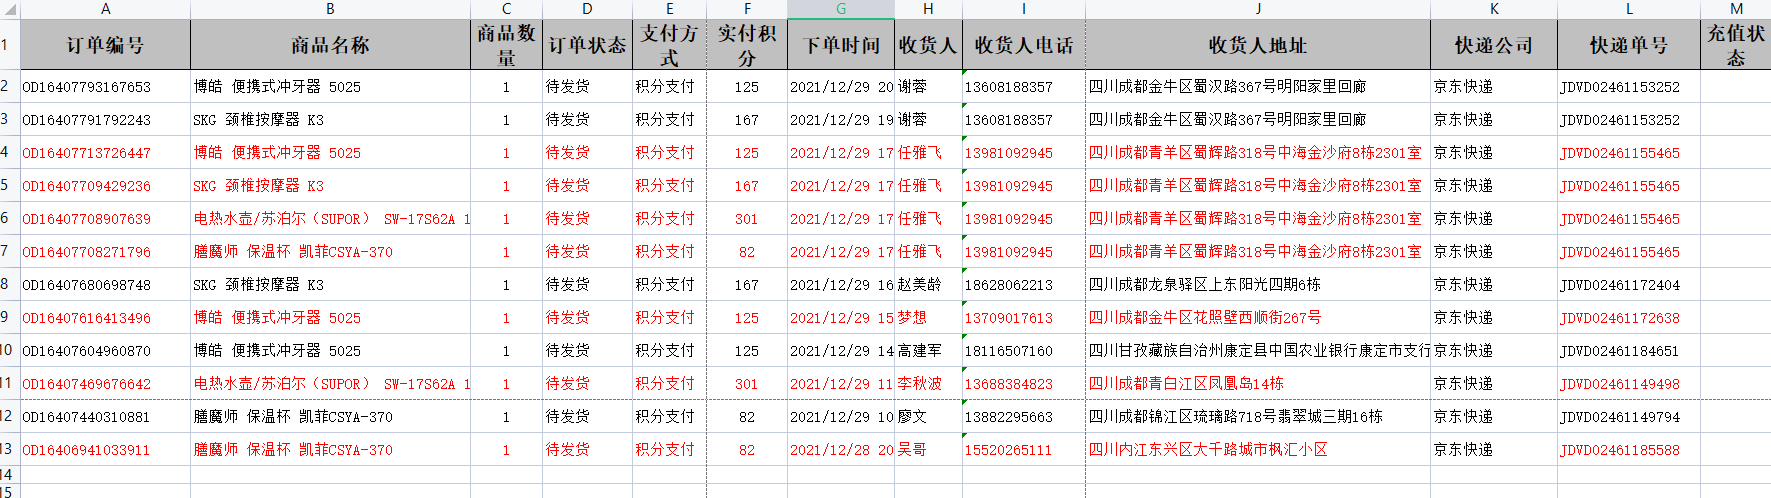Image resolution: width=1771 pixels, height=498 pixels.
Task: Select column C header
Action: (x=506, y=9)
